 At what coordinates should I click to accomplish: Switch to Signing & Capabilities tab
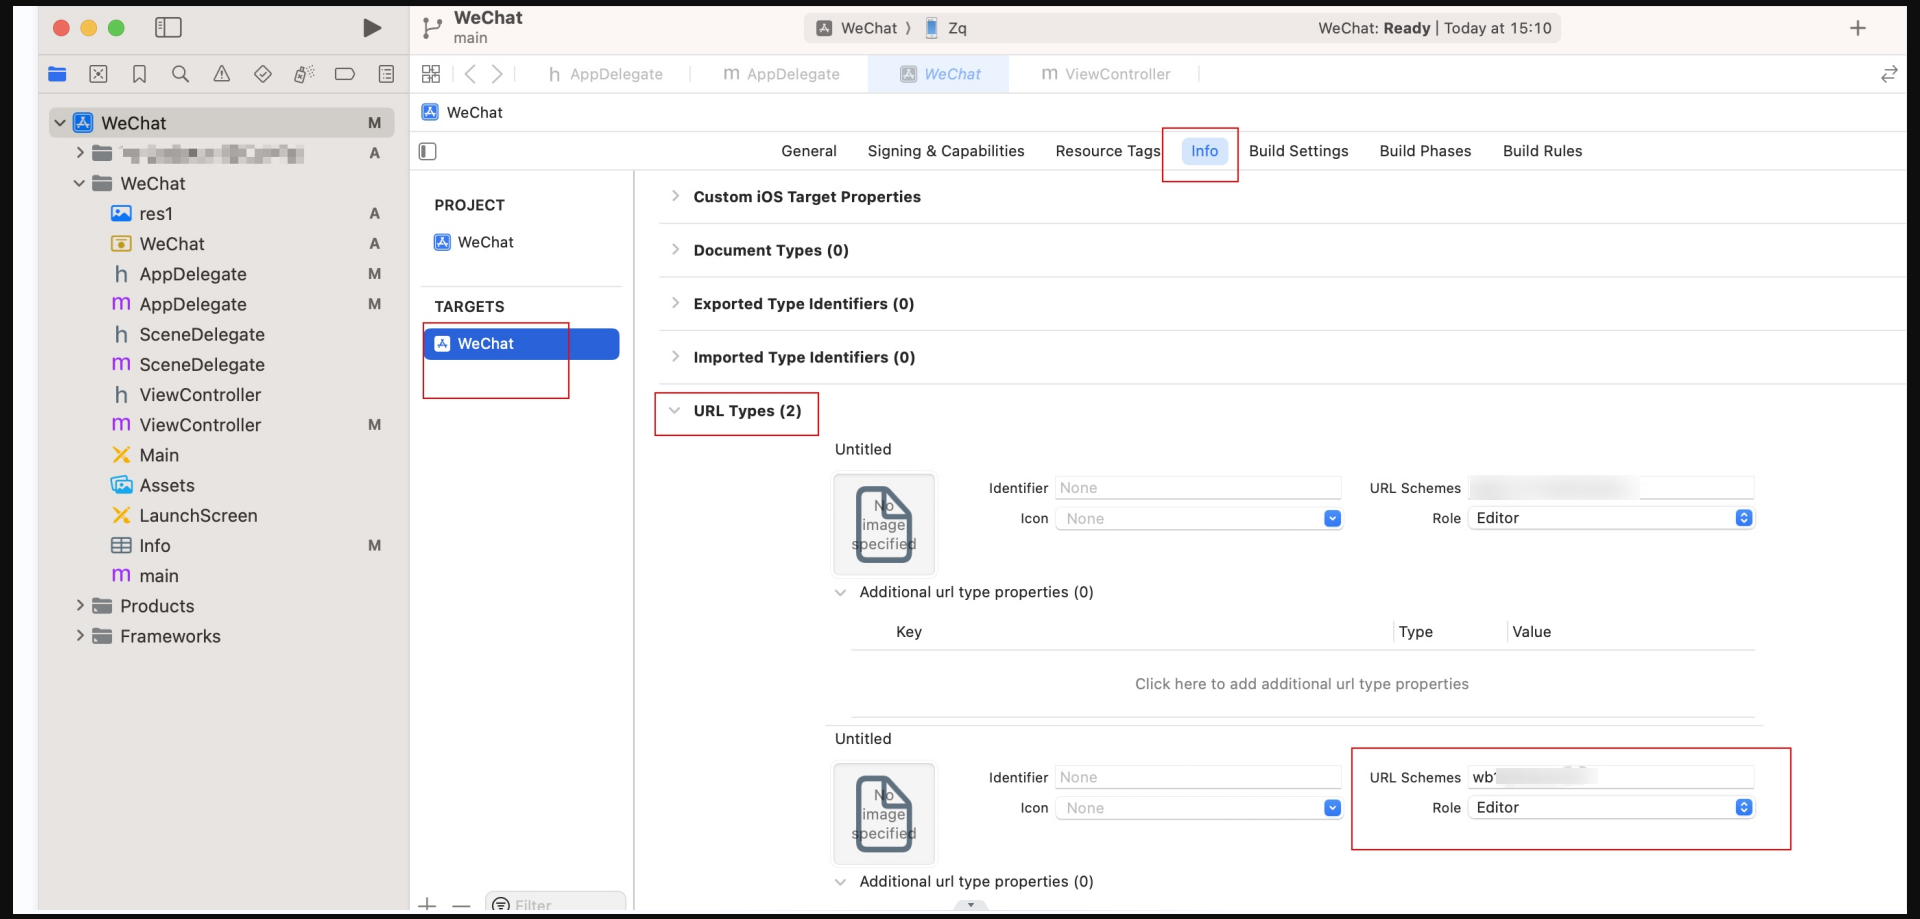pos(946,151)
